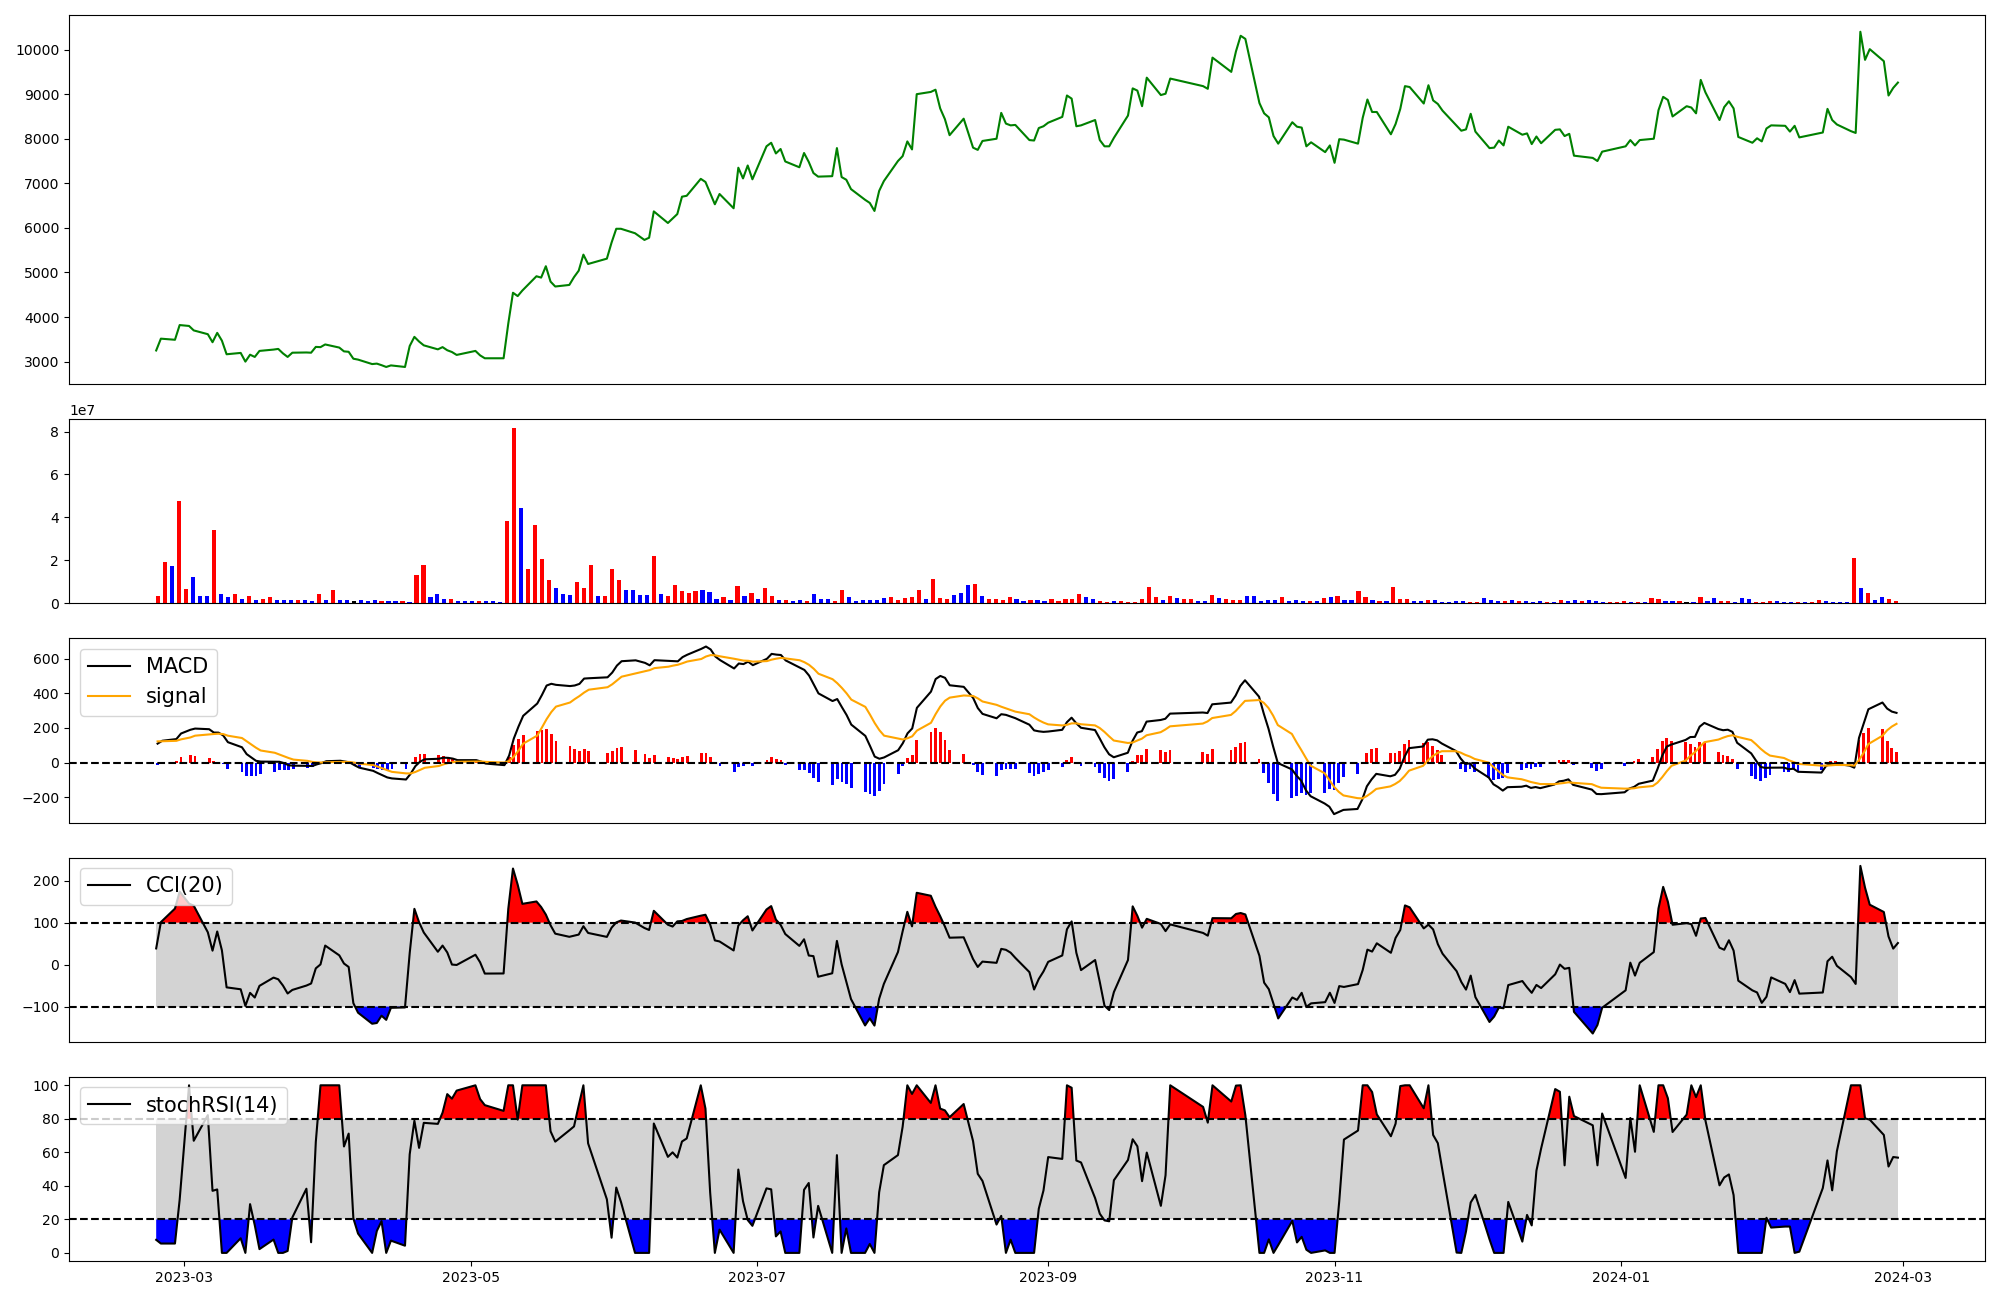Click the 10000 price axis tick label
Screen dimensions: 2000x1300
[x=37, y=50]
